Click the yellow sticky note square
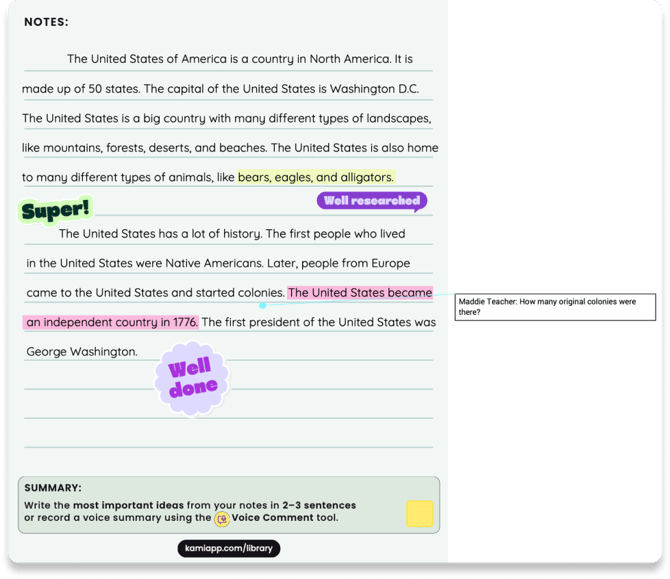670x579 pixels. click(420, 514)
